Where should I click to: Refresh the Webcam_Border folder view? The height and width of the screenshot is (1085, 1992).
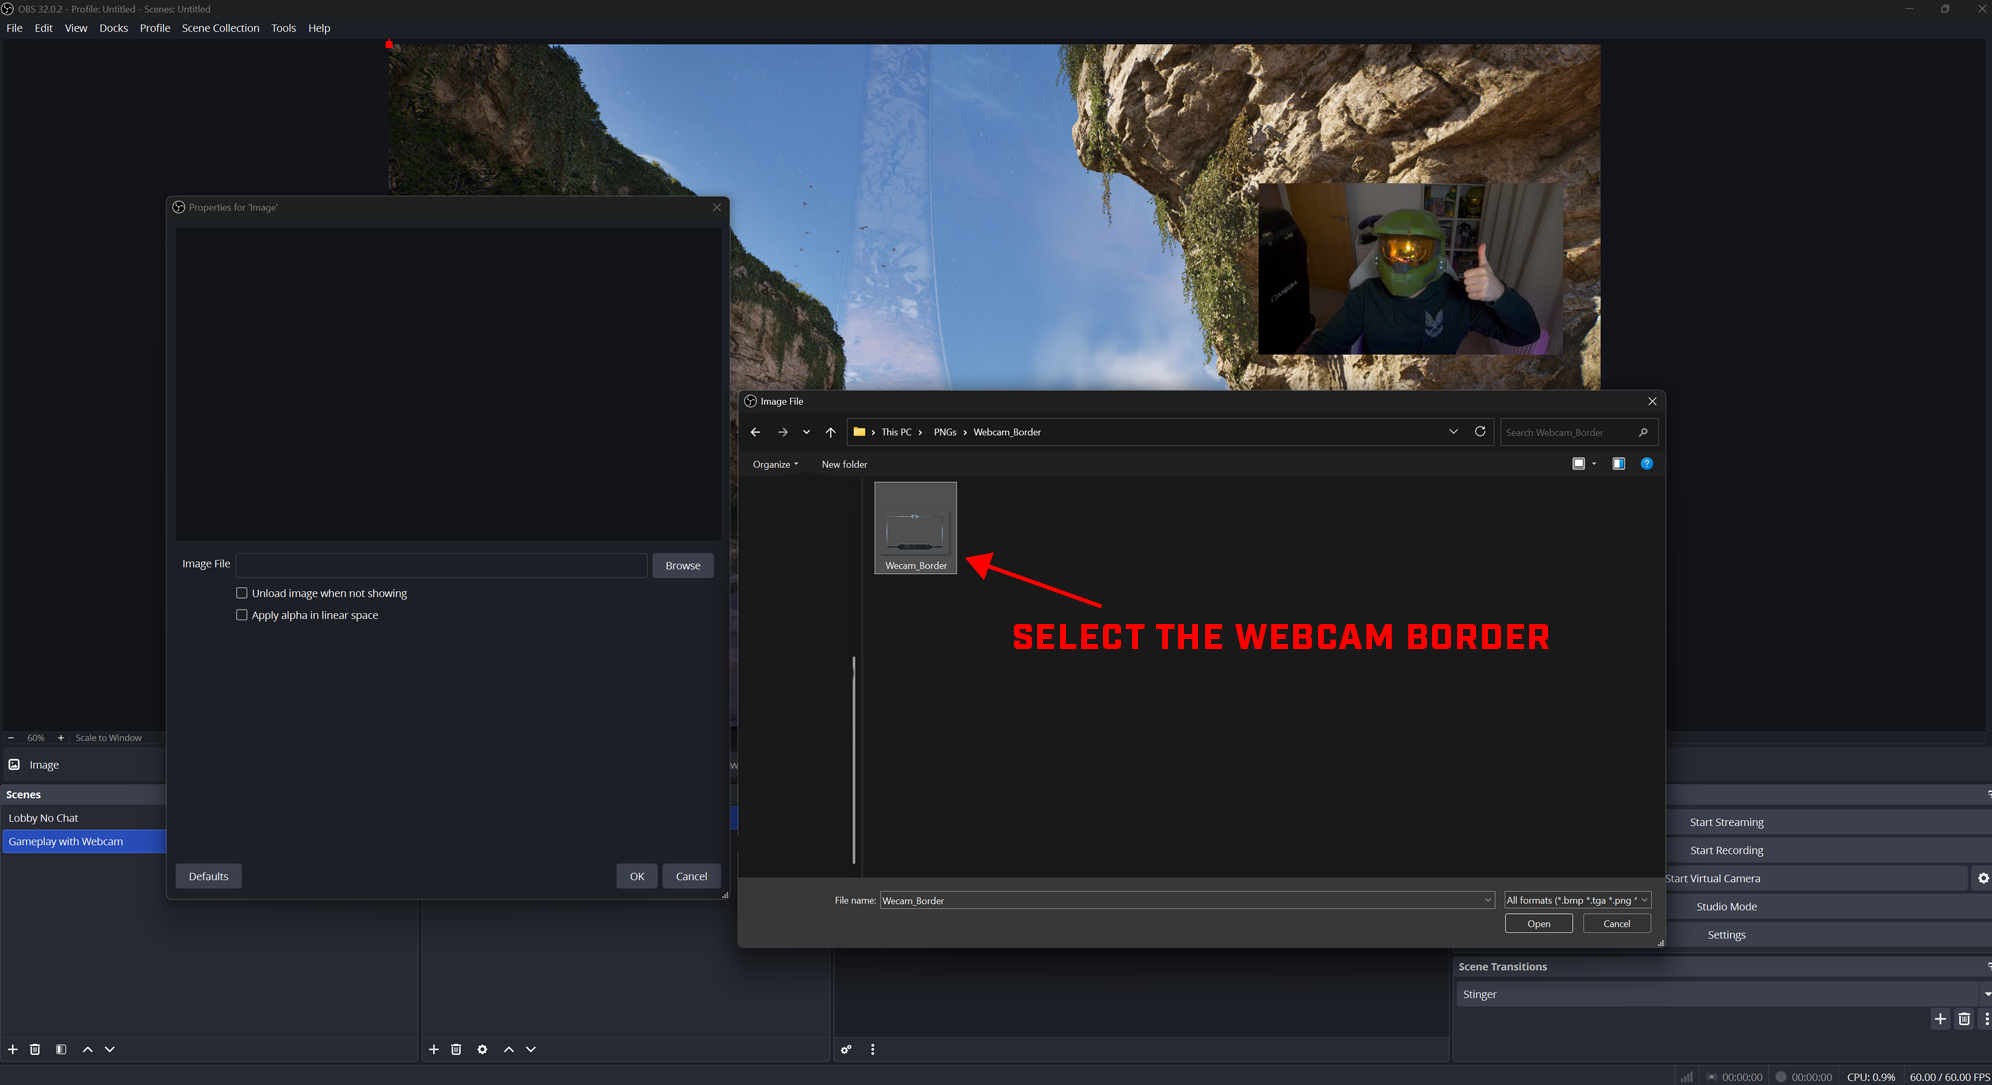pos(1480,432)
